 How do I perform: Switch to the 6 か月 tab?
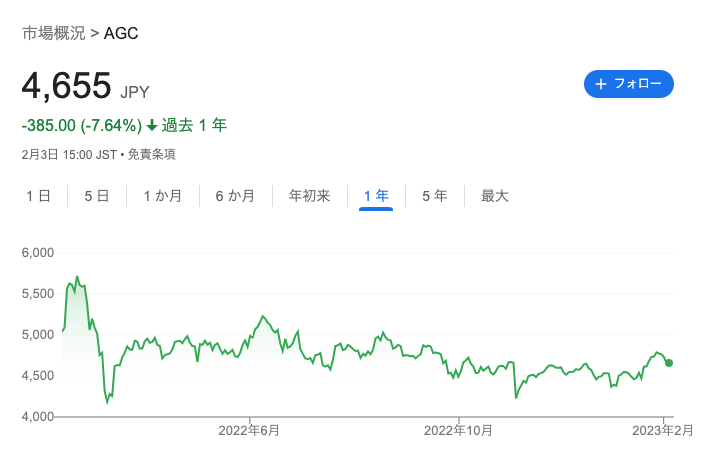click(x=235, y=196)
